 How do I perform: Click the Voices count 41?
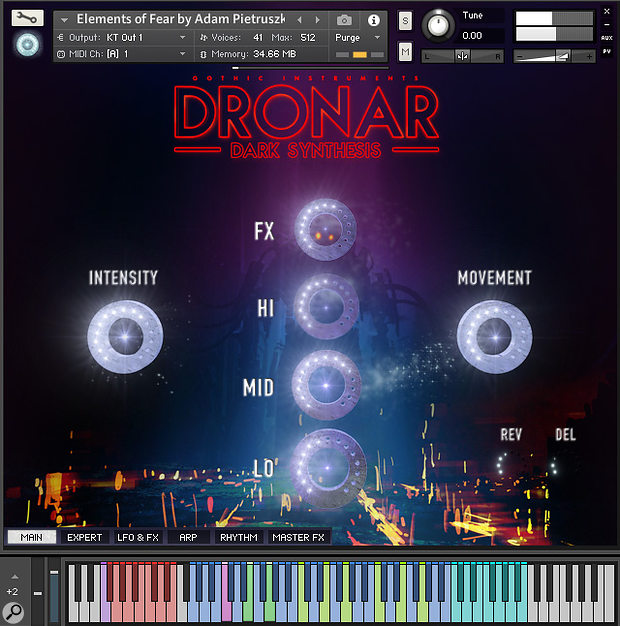(258, 38)
